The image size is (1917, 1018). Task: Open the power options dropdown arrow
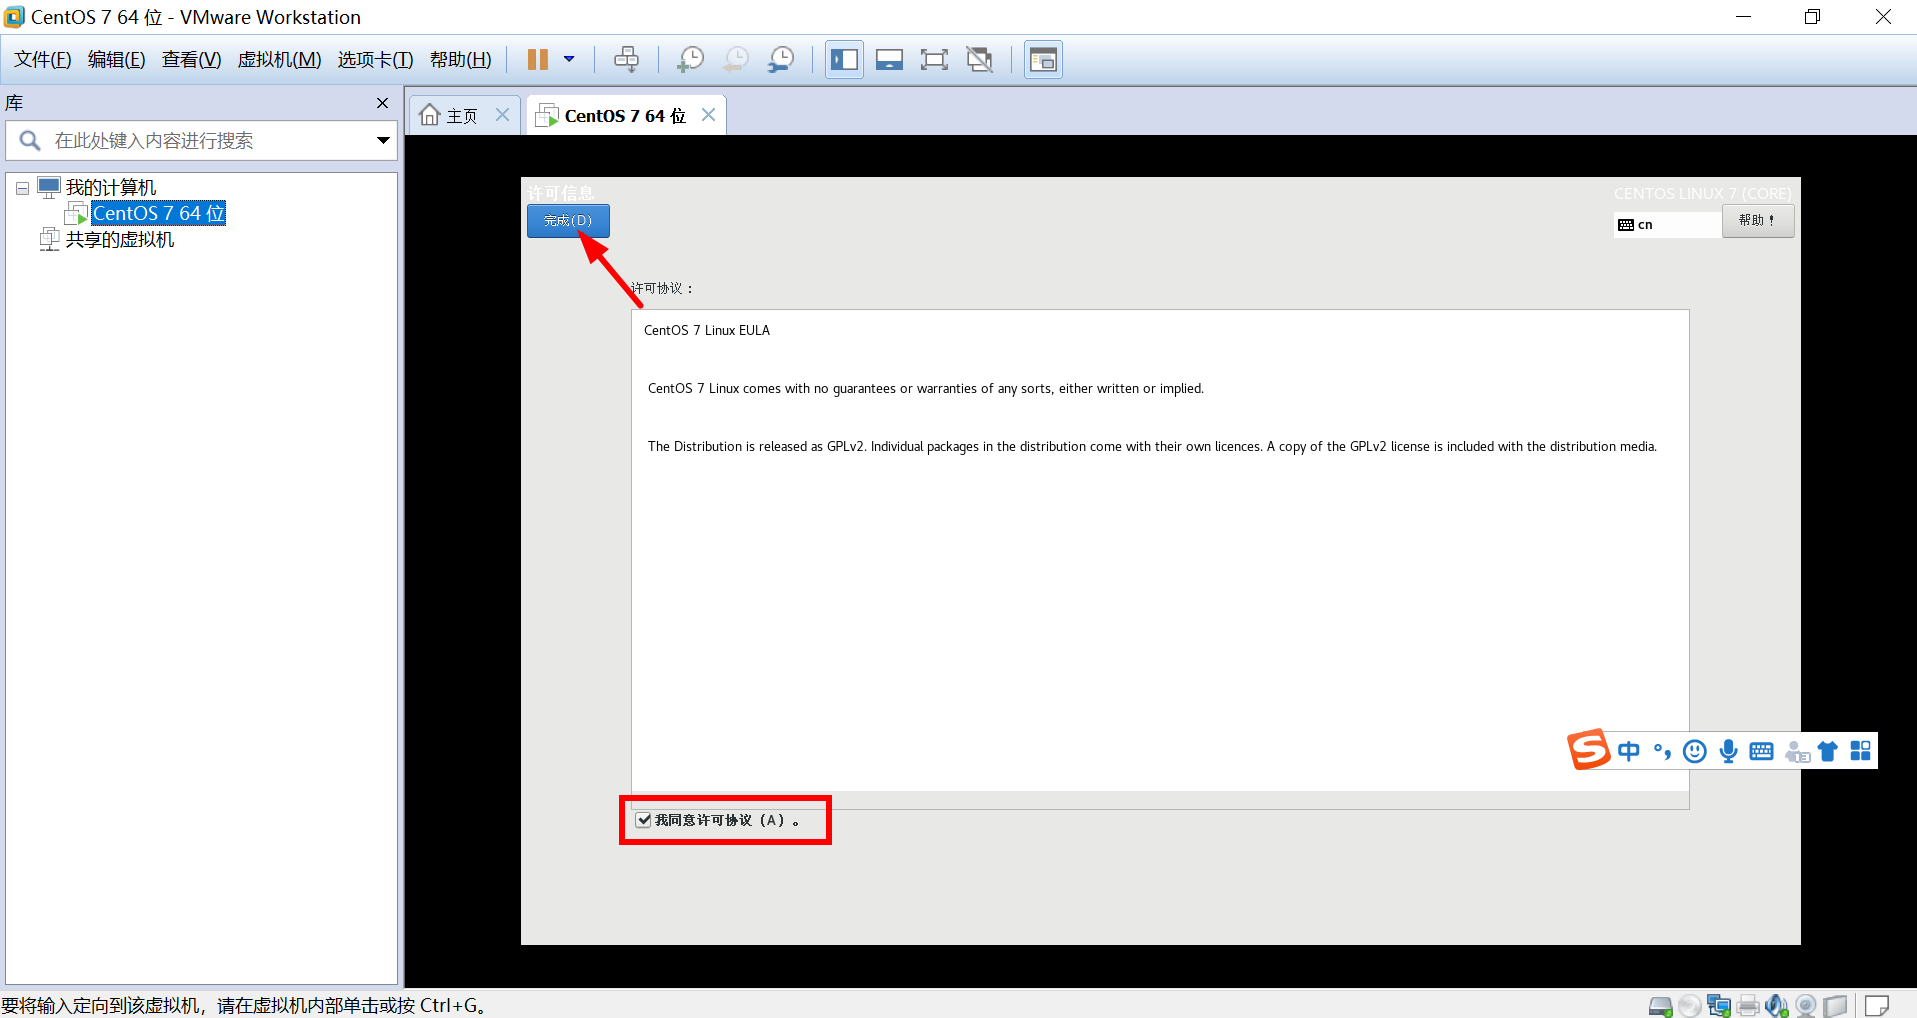click(569, 60)
